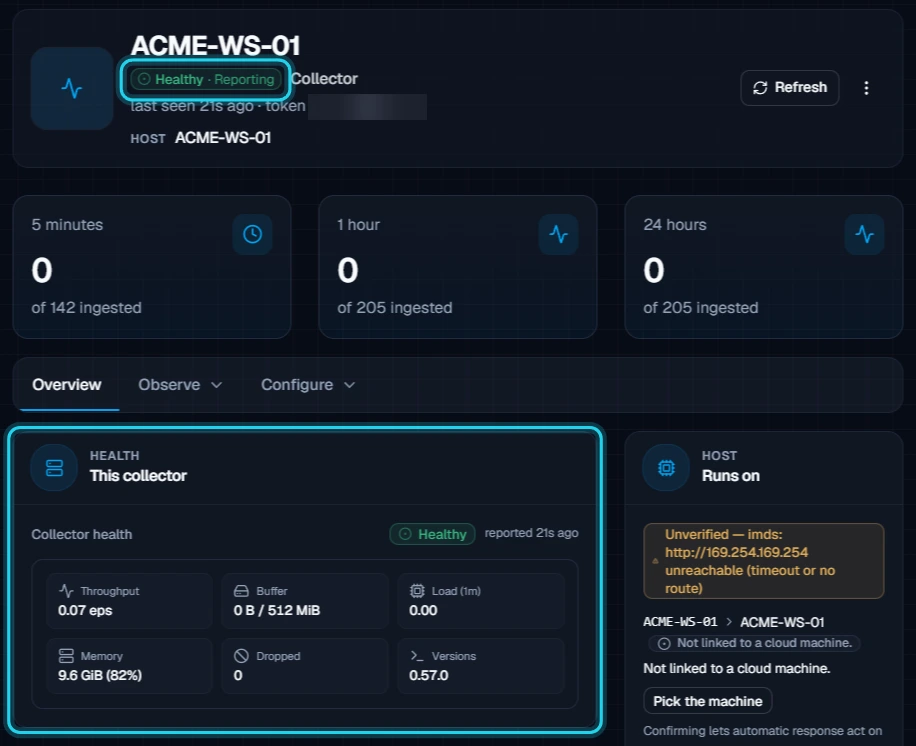The height and width of the screenshot is (746, 916).
Task: Click the '9.6 GiB (82%)' memory value
Action: pyautogui.click(x=100, y=675)
